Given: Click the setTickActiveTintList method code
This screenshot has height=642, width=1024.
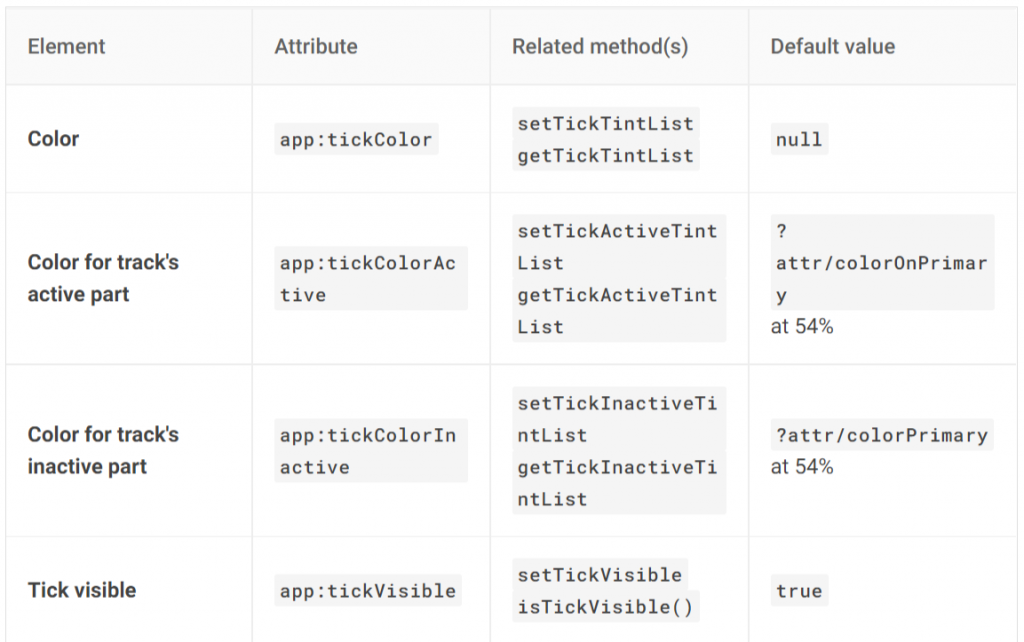Looking at the screenshot, I should [617, 247].
